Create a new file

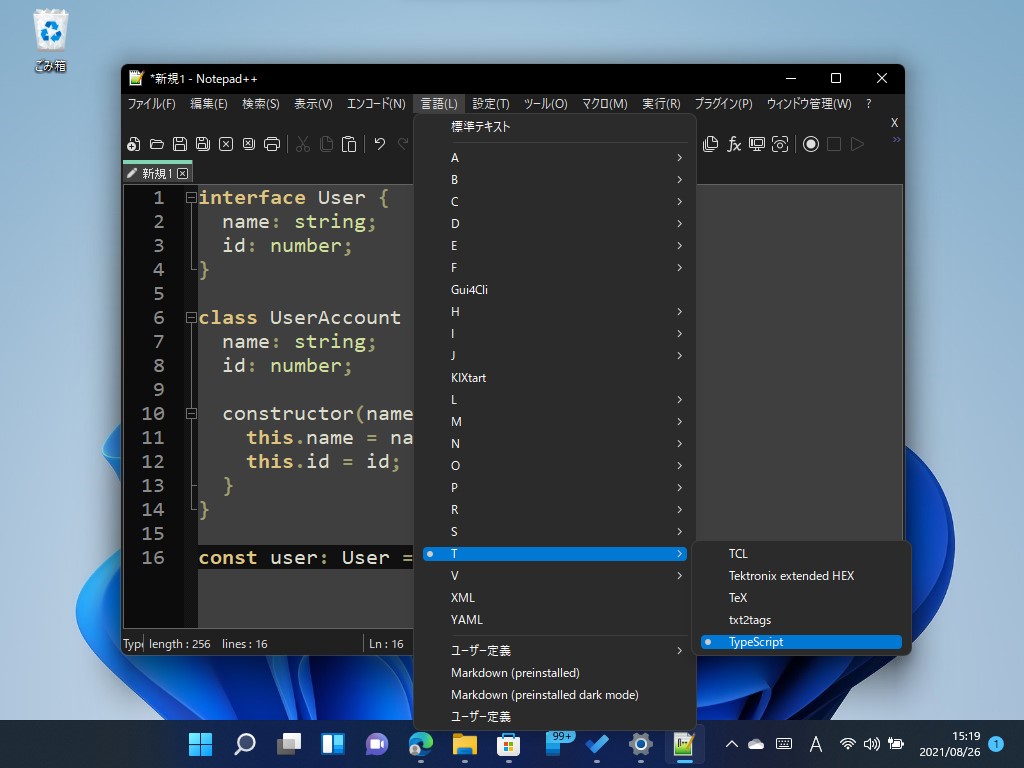pyautogui.click(x=133, y=144)
